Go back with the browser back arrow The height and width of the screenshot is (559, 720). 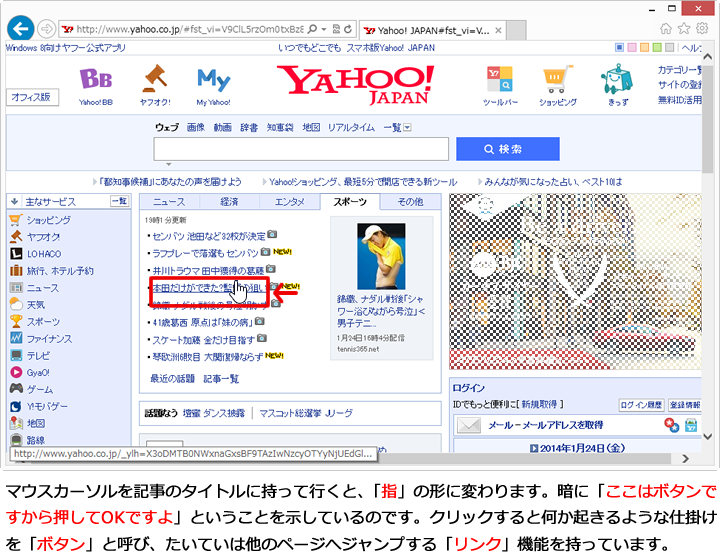20,28
